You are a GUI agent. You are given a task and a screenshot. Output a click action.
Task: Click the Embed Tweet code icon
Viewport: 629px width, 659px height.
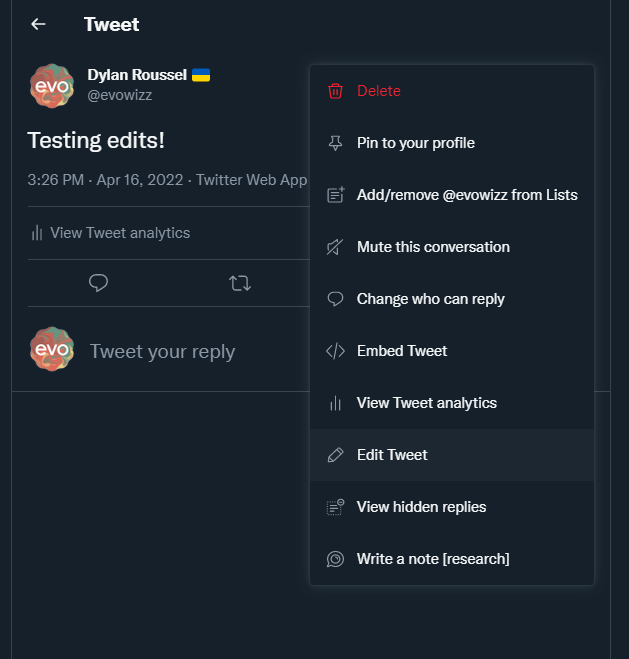click(x=336, y=351)
